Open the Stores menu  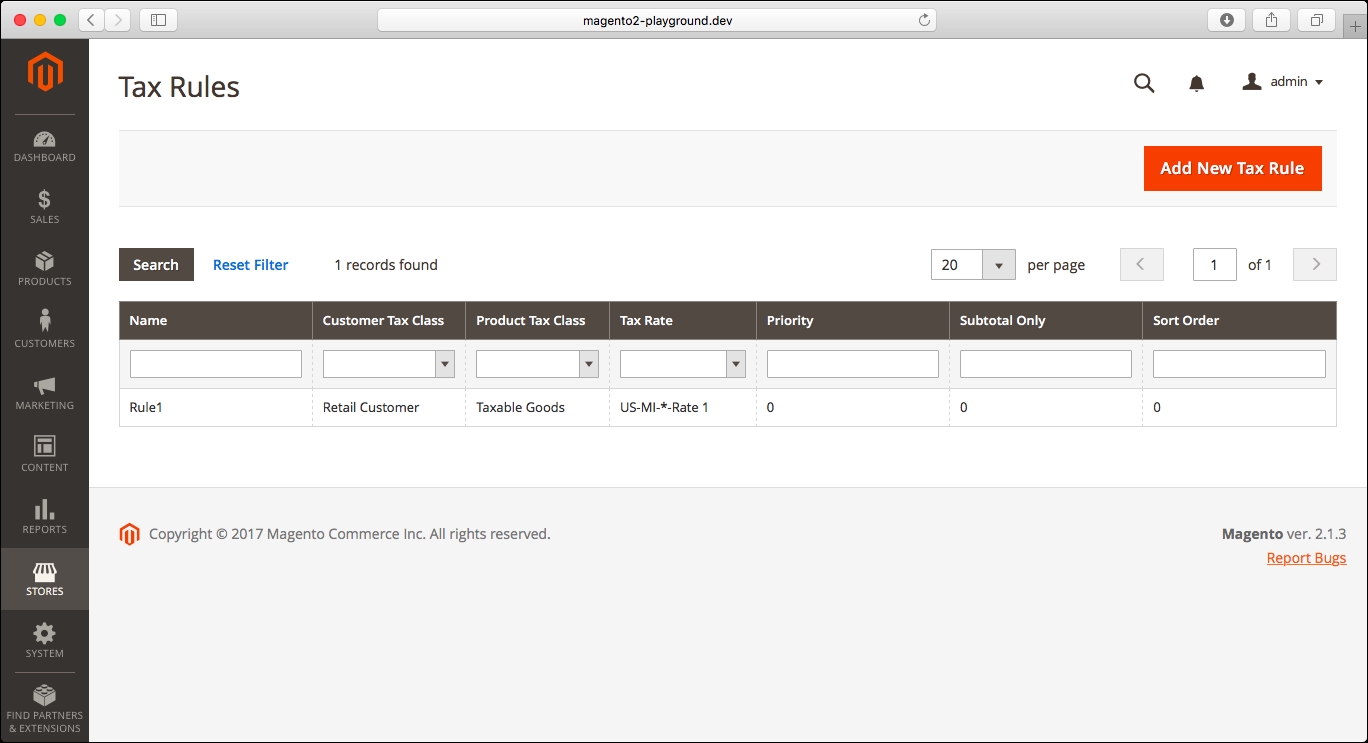click(x=44, y=579)
